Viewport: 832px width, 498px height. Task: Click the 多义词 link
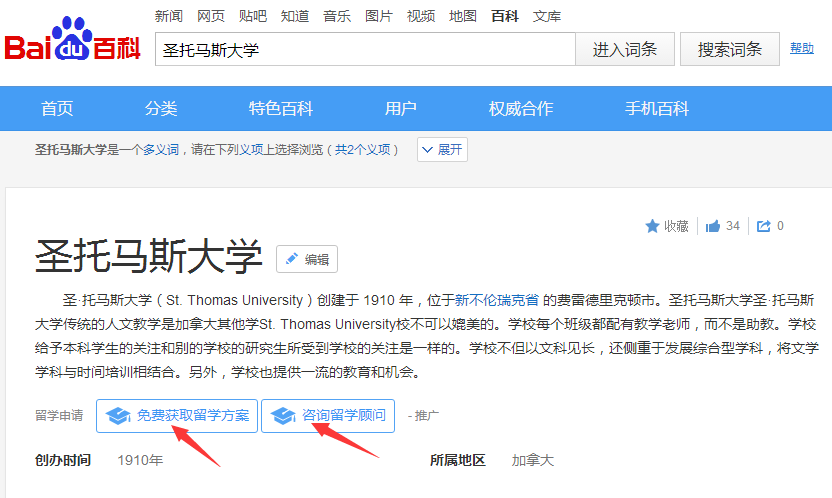pos(161,150)
